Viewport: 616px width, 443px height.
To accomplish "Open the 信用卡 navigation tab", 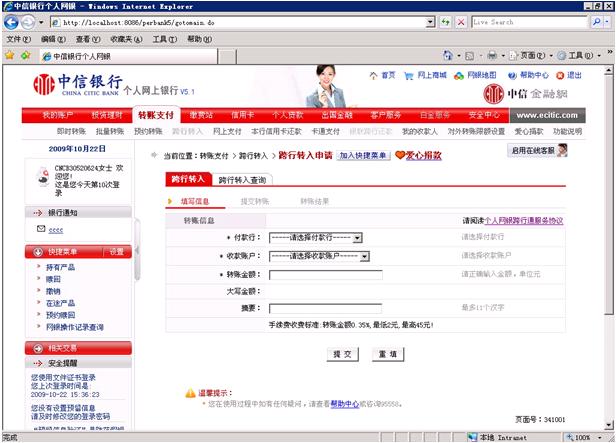I will pyautogui.click(x=242, y=115).
